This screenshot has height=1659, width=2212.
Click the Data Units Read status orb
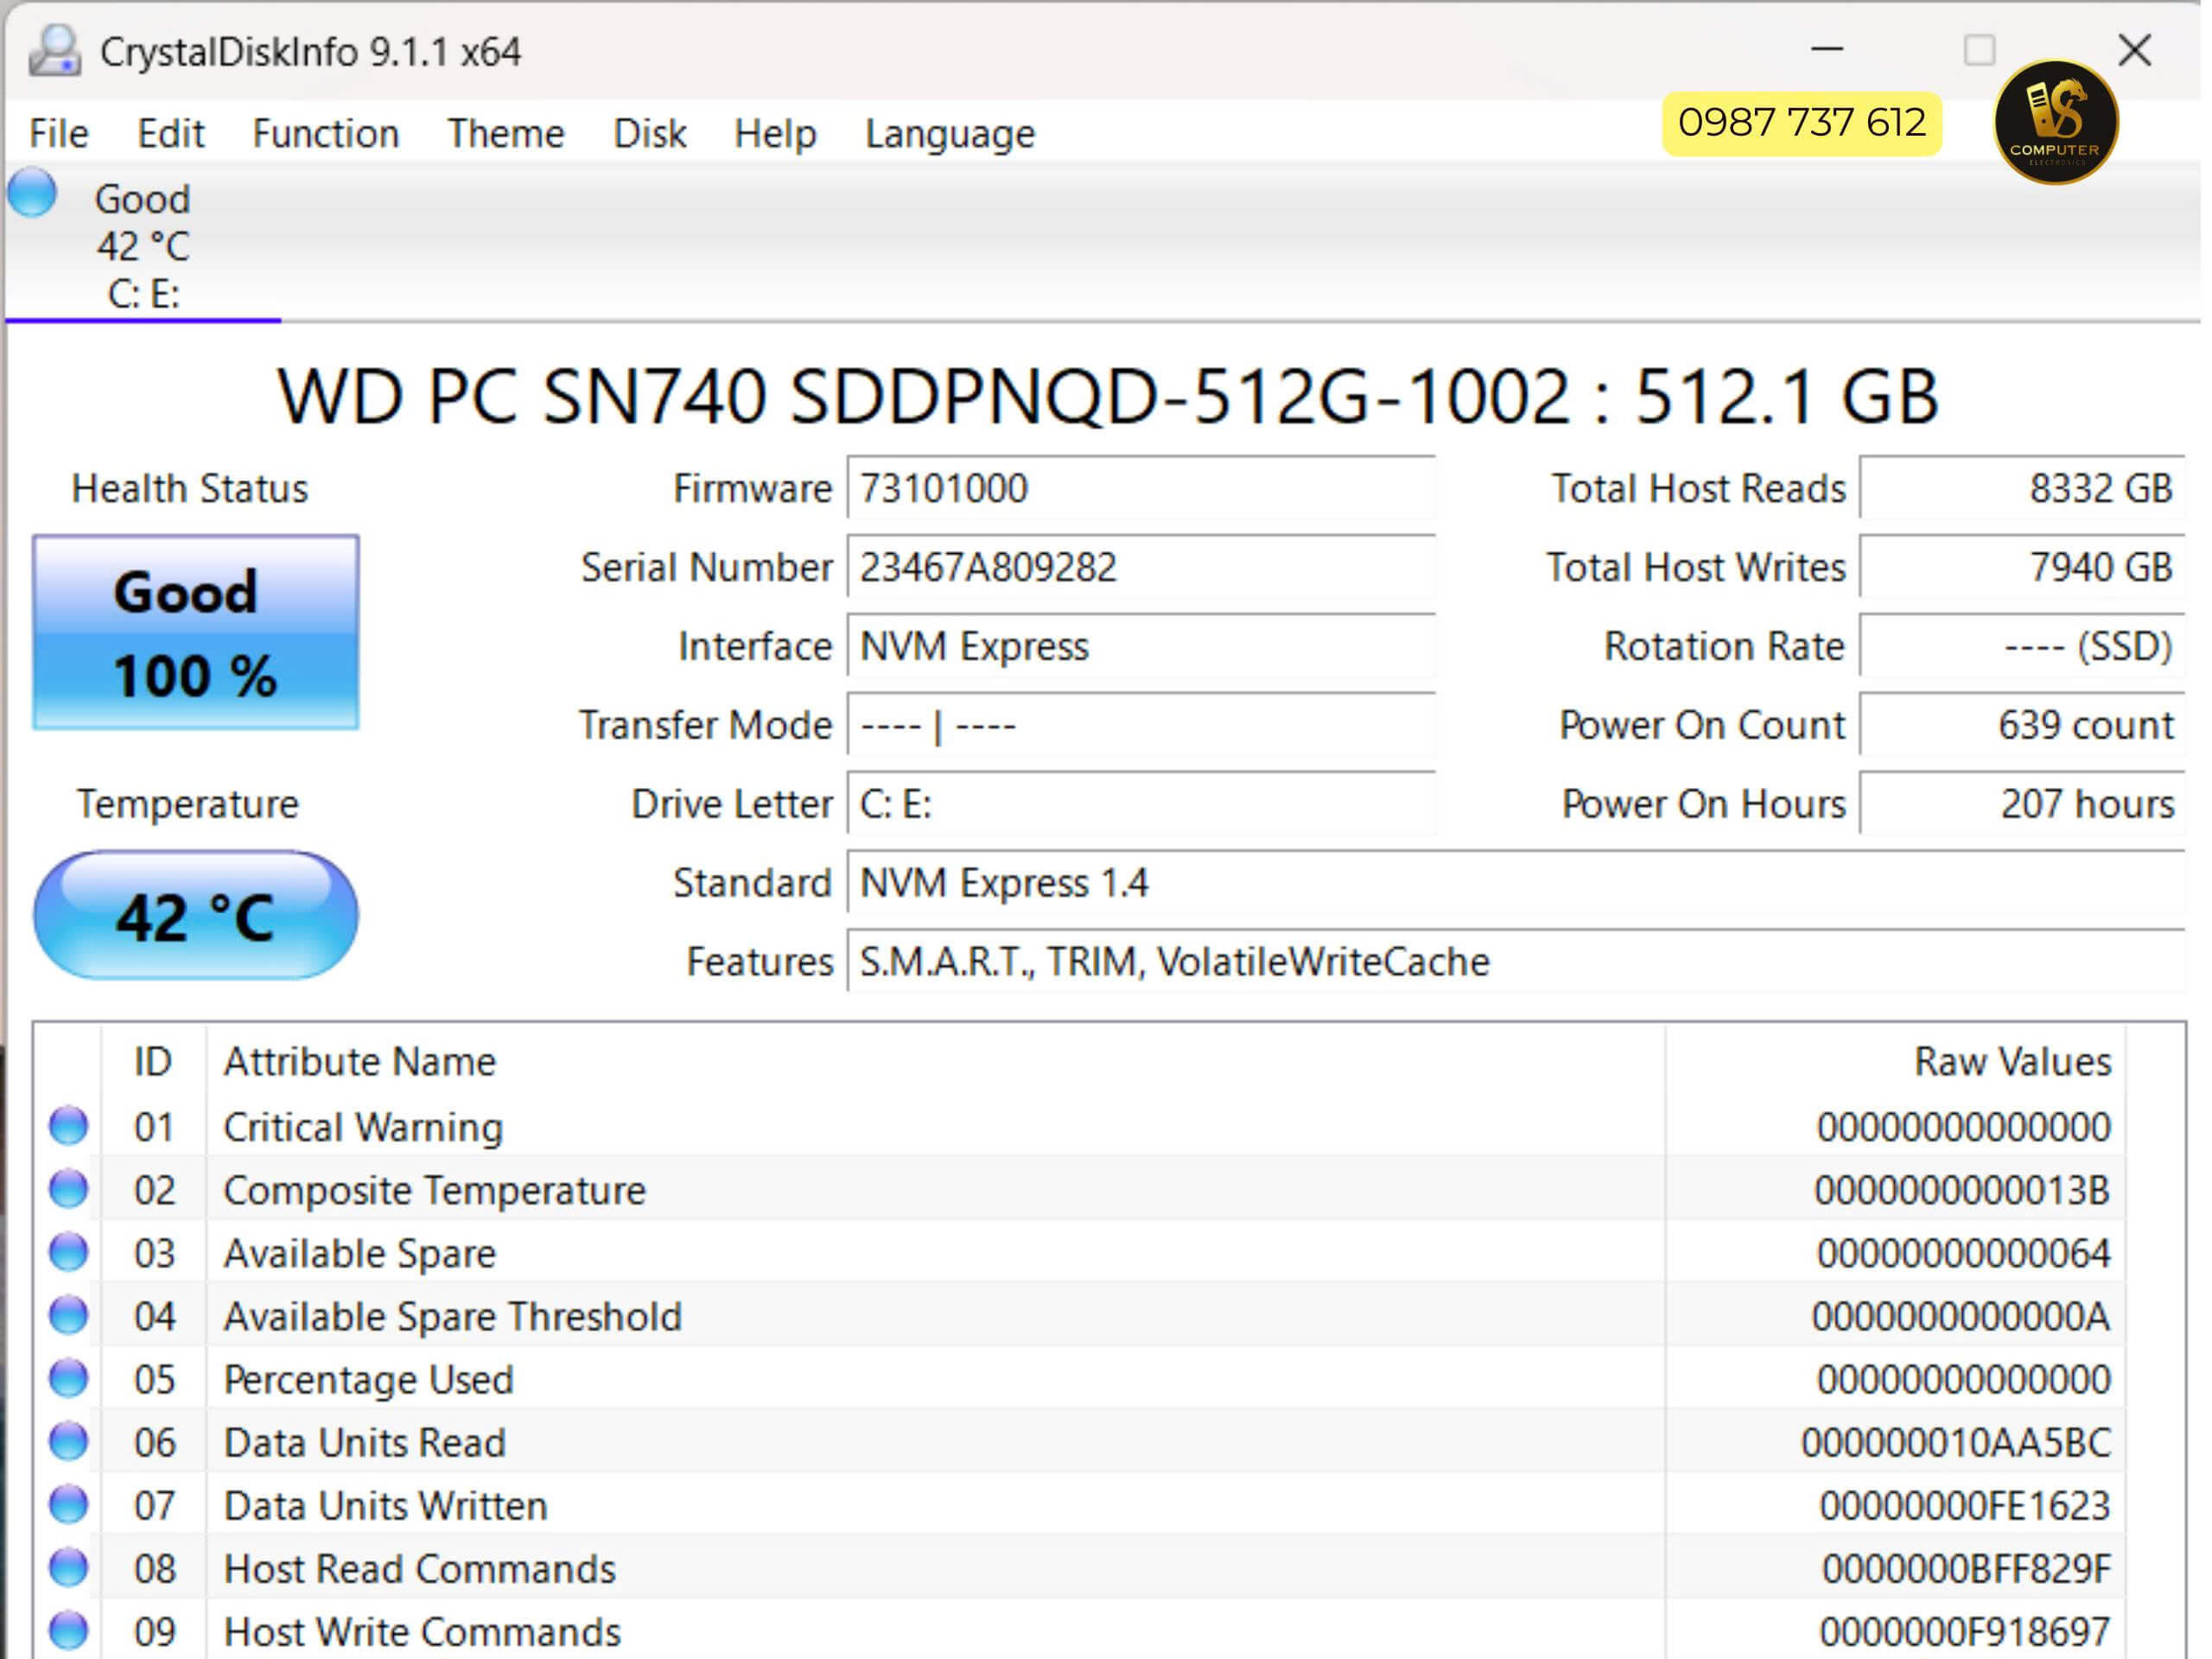pyautogui.click(x=68, y=1441)
